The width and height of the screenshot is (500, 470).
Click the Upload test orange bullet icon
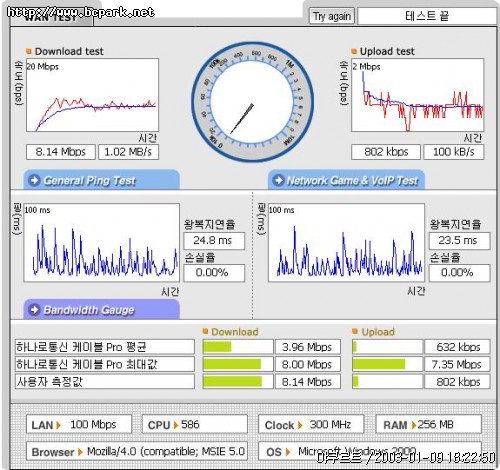(x=354, y=51)
